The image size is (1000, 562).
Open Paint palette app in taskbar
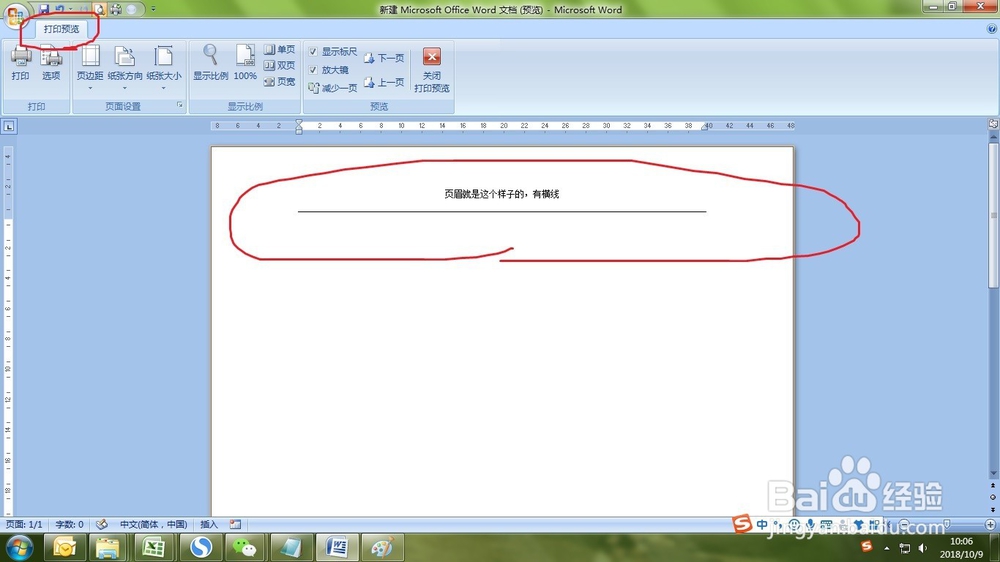(382, 548)
